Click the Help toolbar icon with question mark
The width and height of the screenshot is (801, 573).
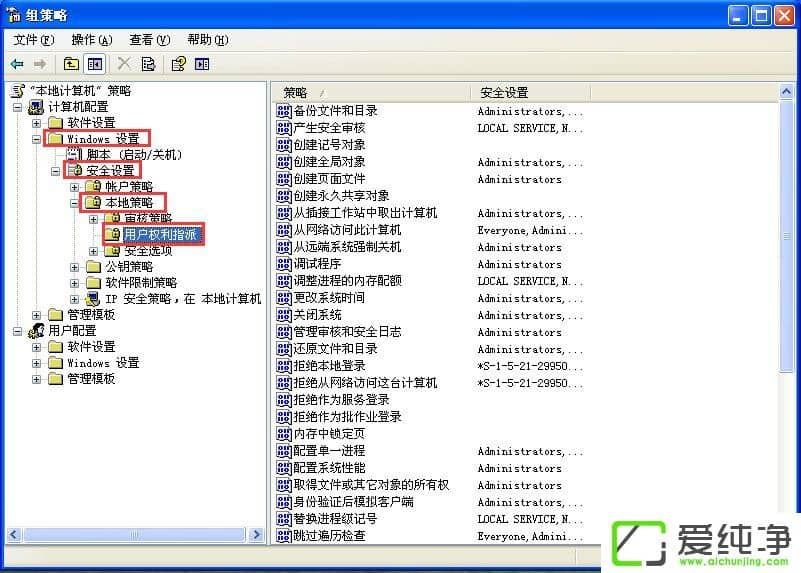(178, 64)
